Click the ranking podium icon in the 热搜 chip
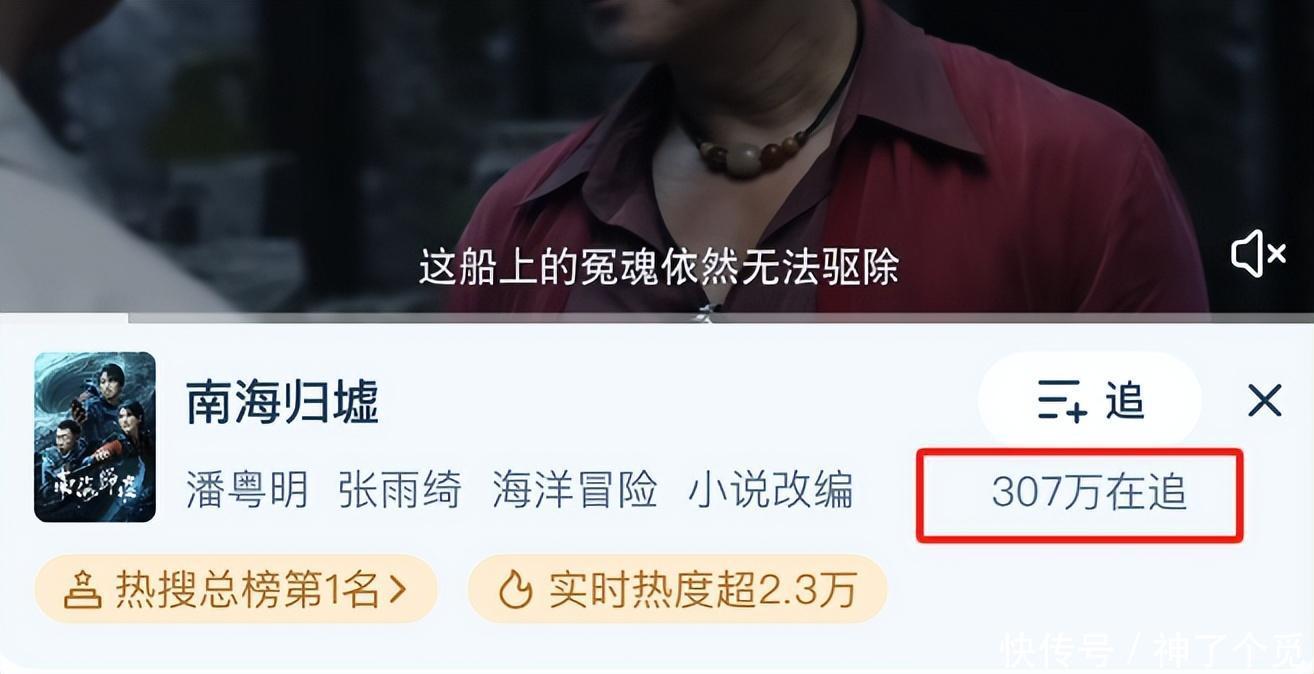1314x674 pixels. coord(83,590)
